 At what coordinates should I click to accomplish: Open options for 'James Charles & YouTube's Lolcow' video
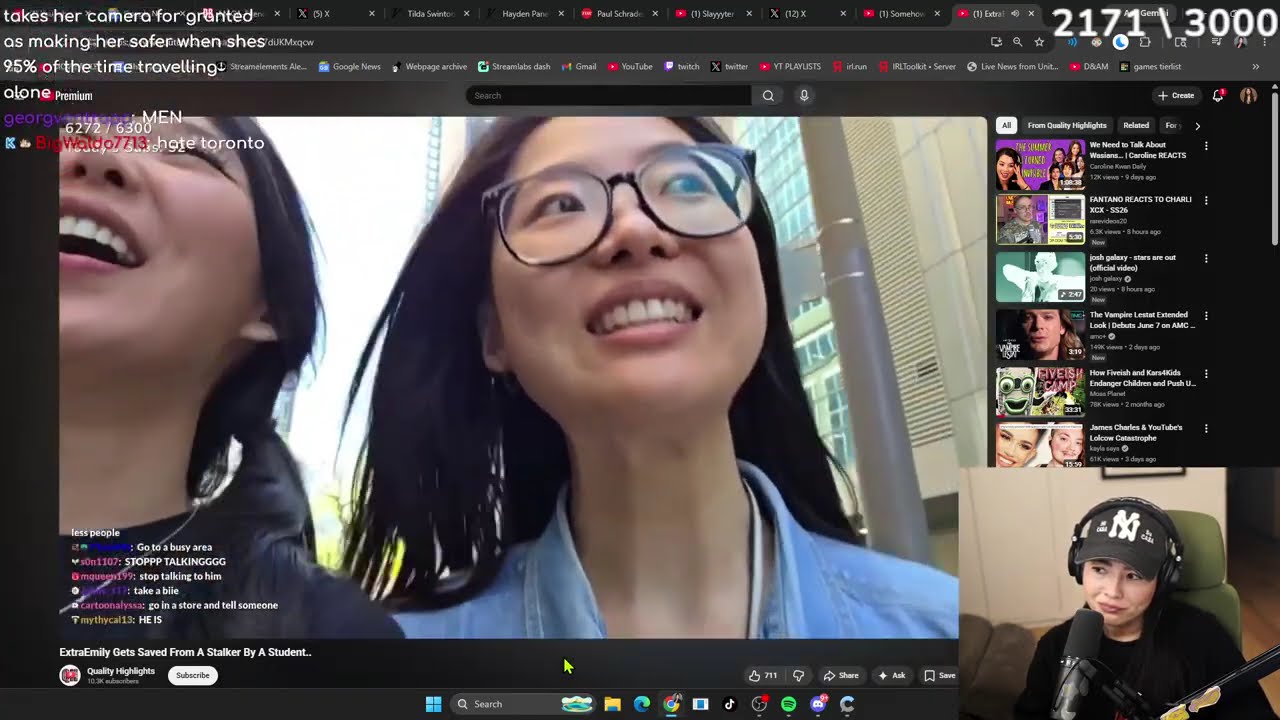click(x=1206, y=428)
